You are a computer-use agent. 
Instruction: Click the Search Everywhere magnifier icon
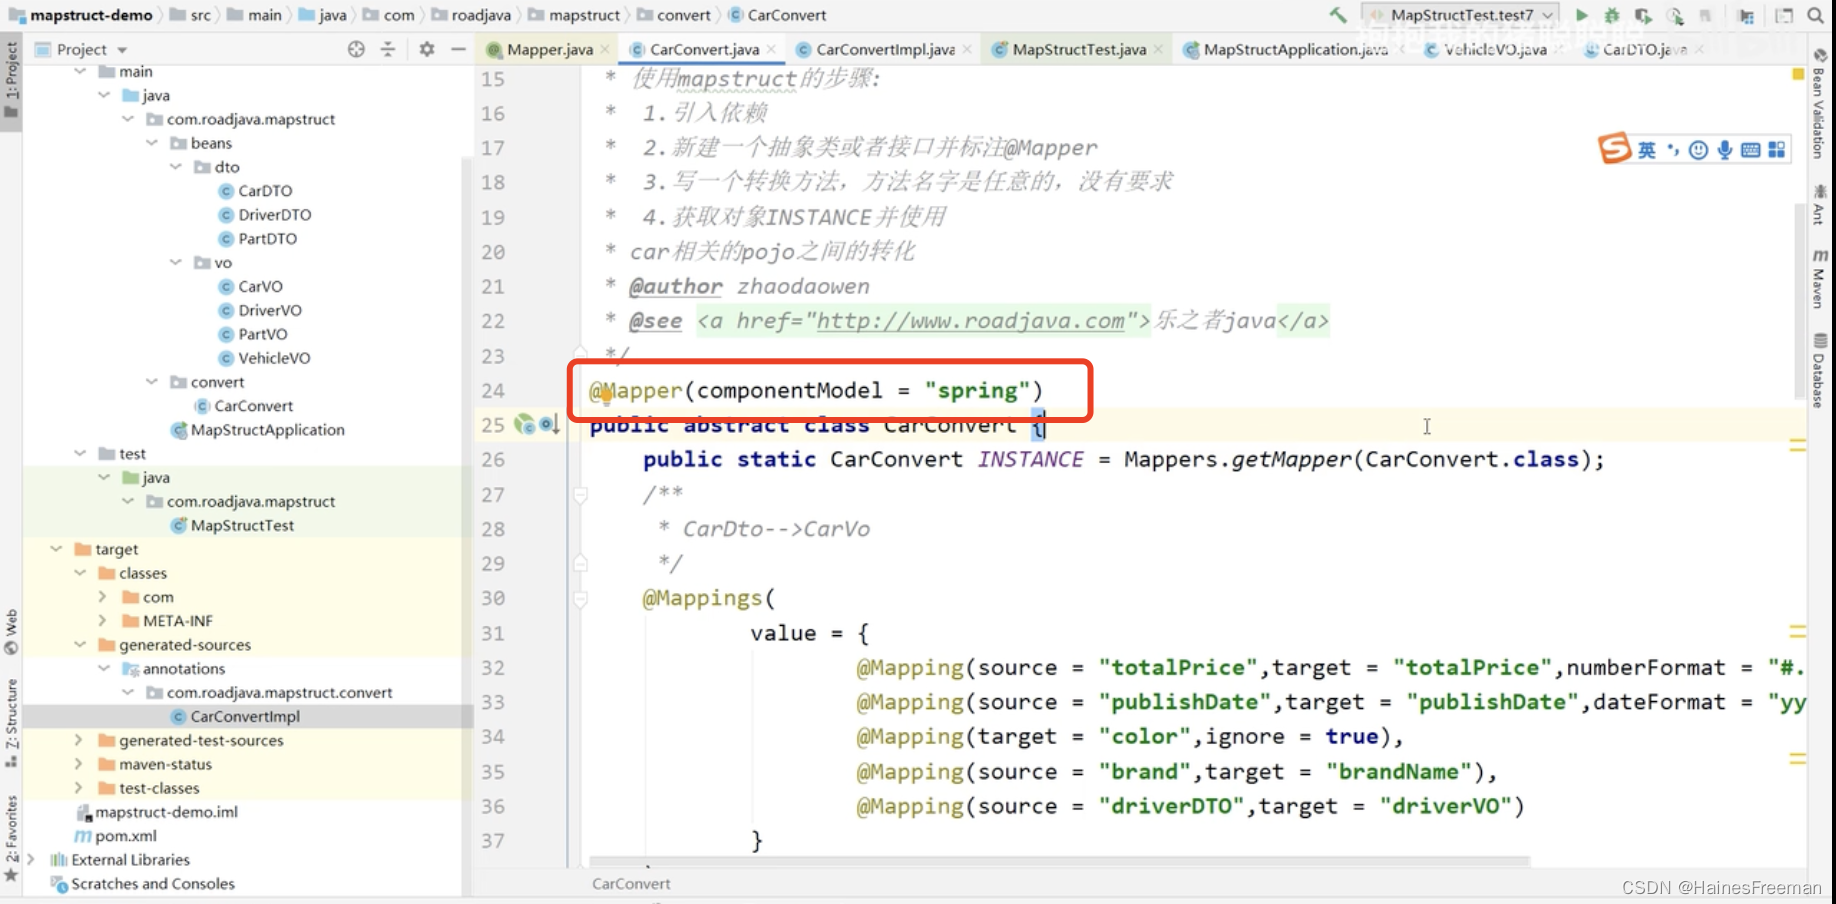click(x=1815, y=15)
